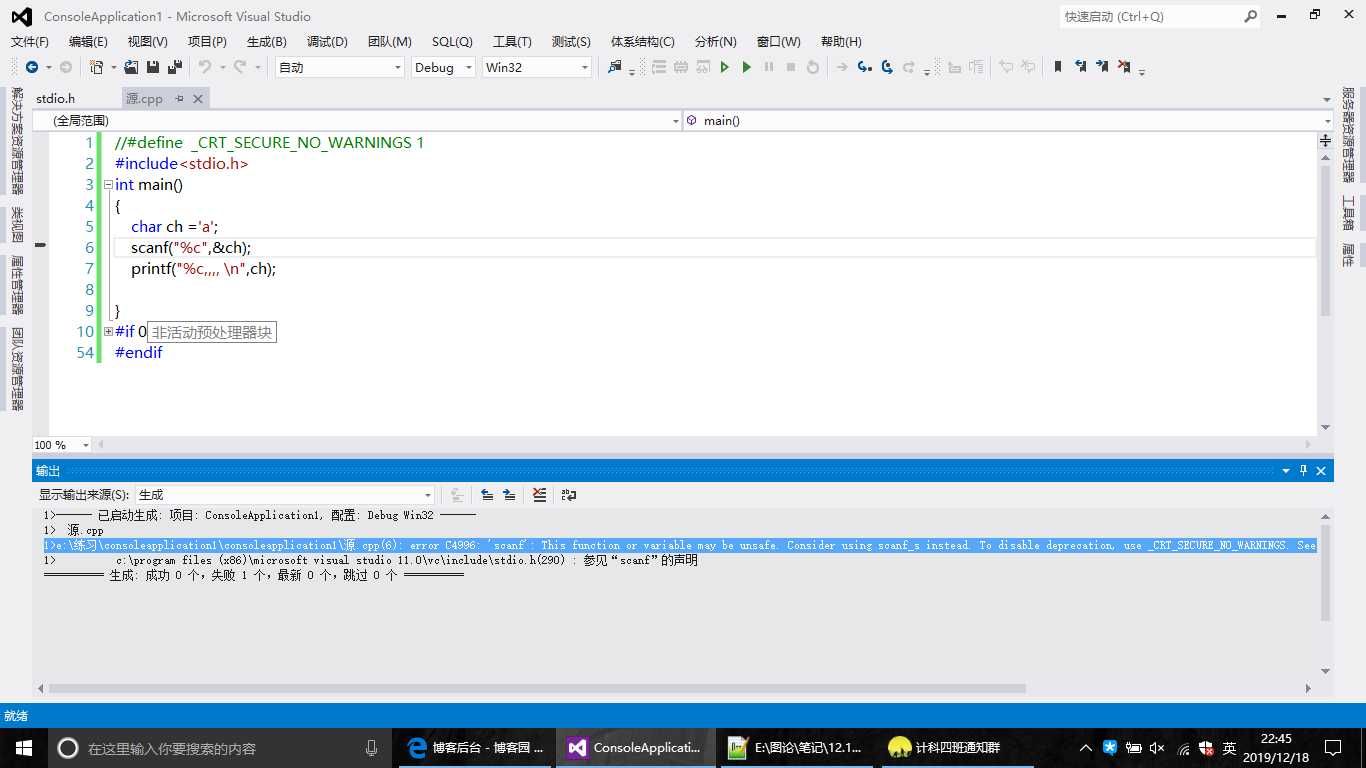Open the SQL(Q) menu
Viewport: 1366px width, 768px height.
(452, 41)
